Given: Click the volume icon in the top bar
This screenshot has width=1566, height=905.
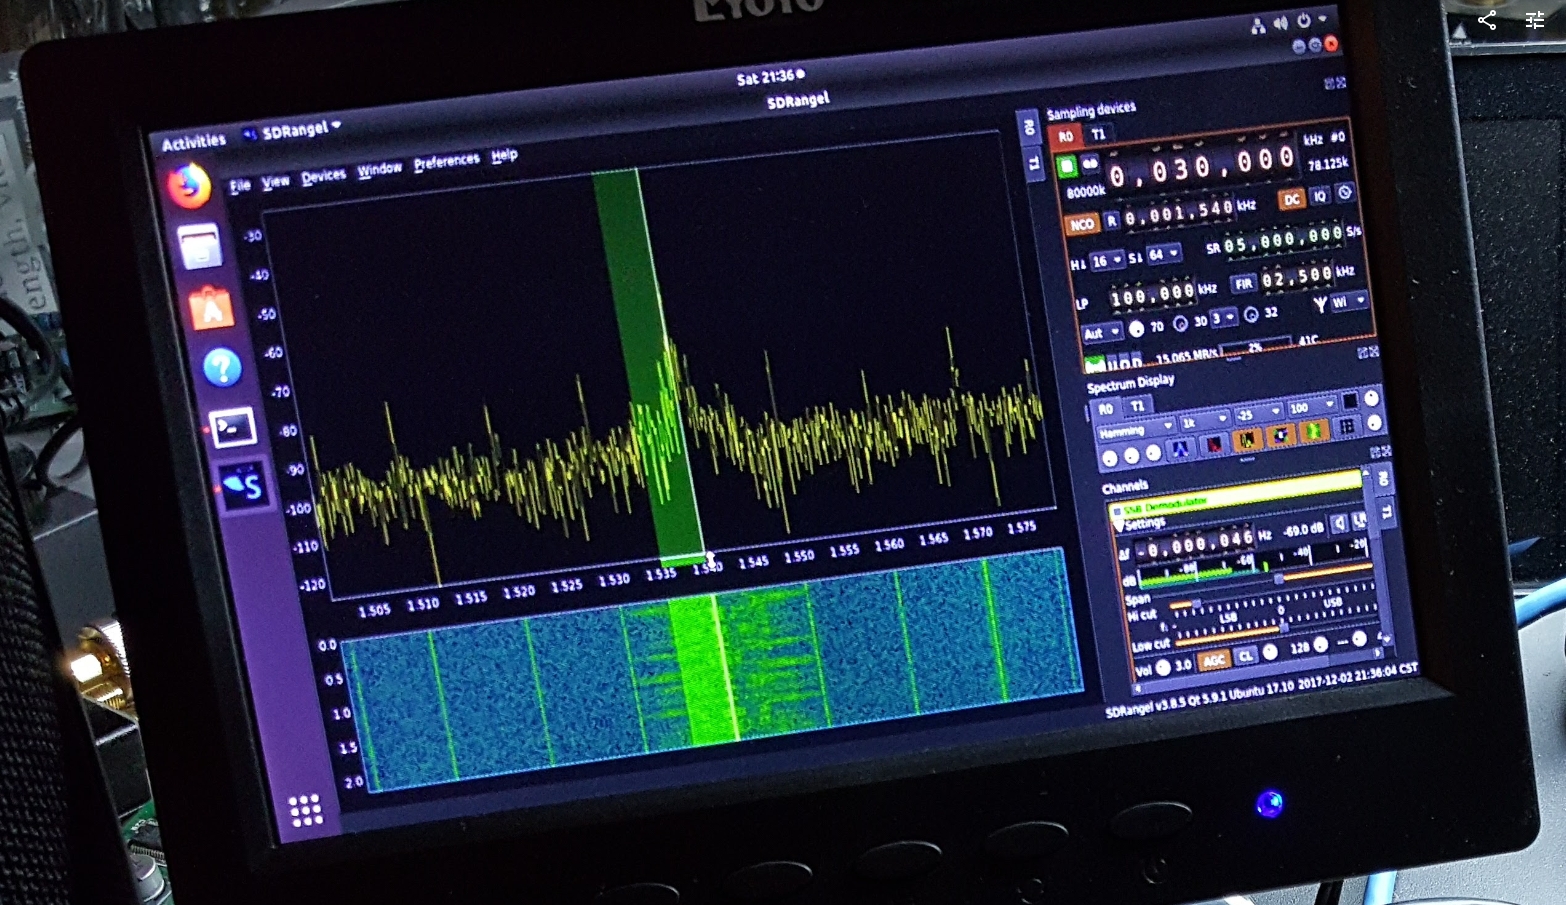Looking at the screenshot, I should (x=1280, y=24).
